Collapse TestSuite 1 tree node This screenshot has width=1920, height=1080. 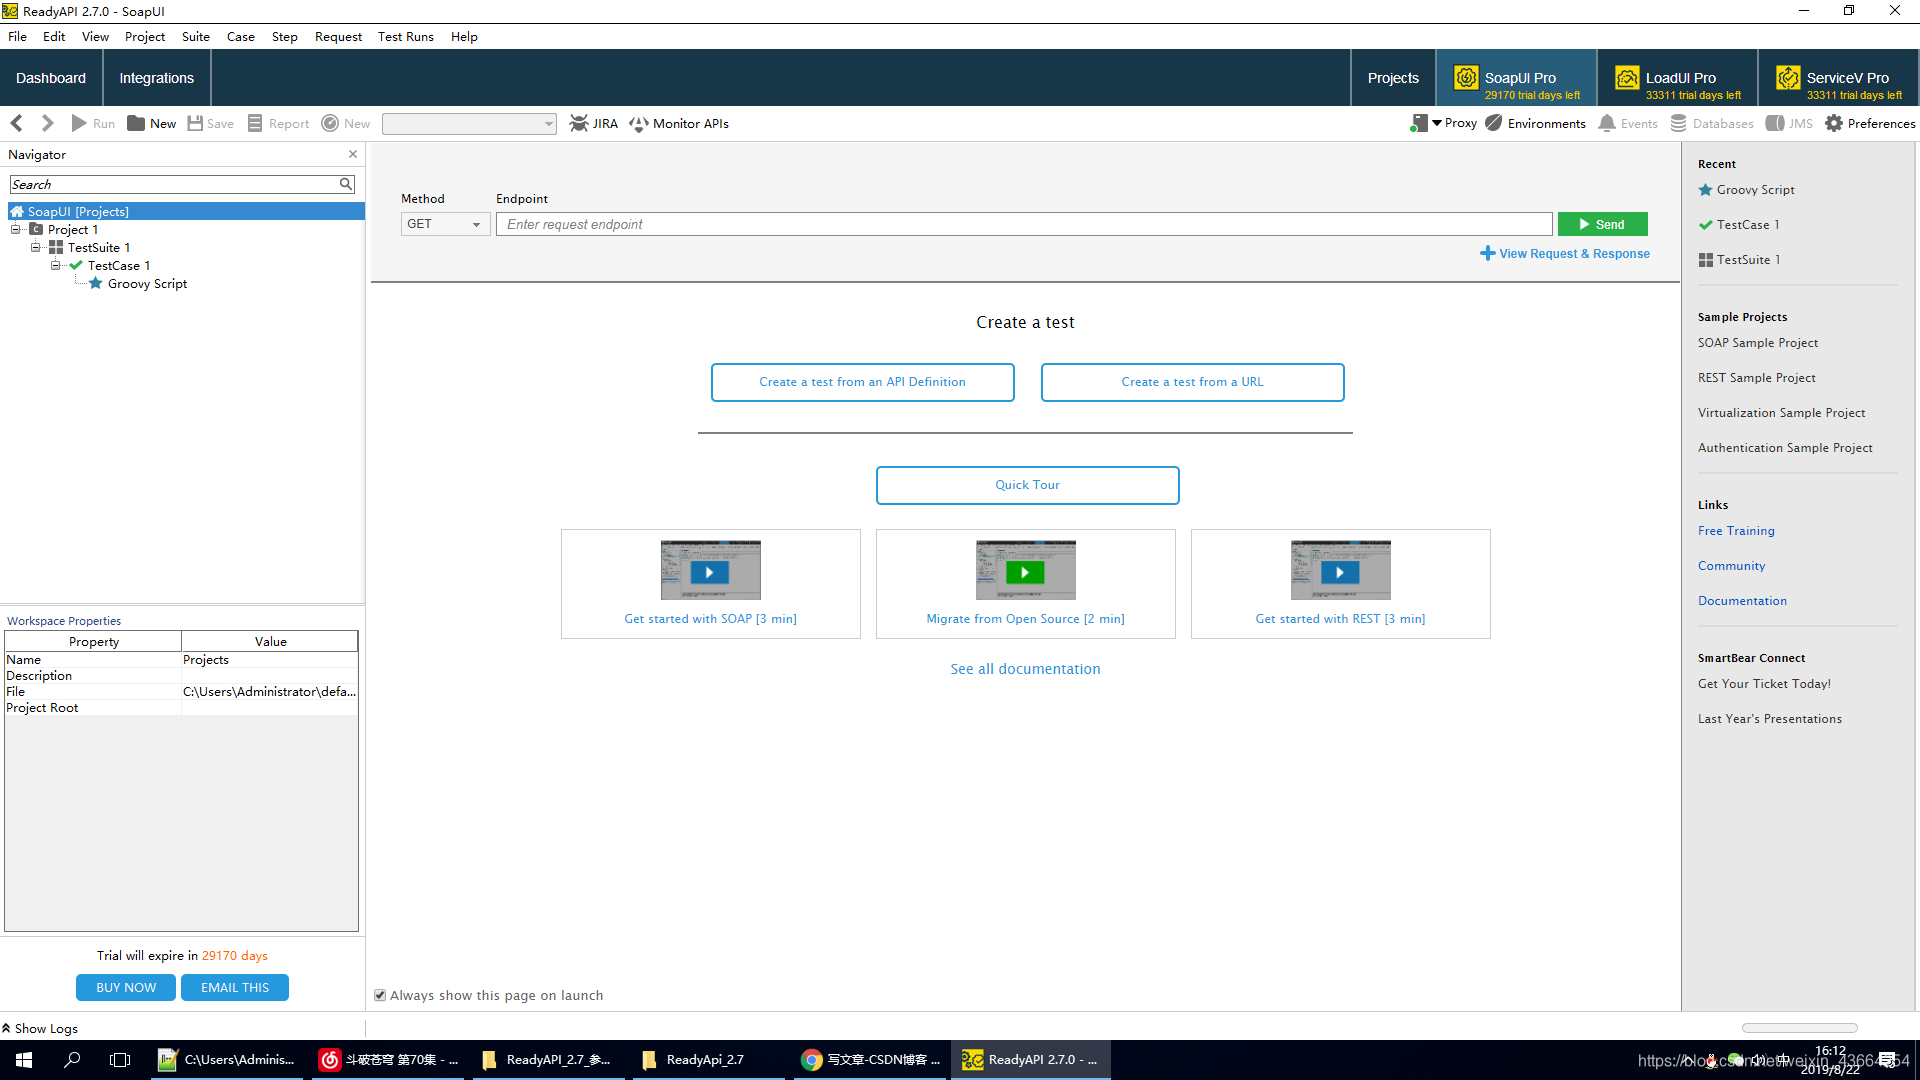(x=36, y=247)
